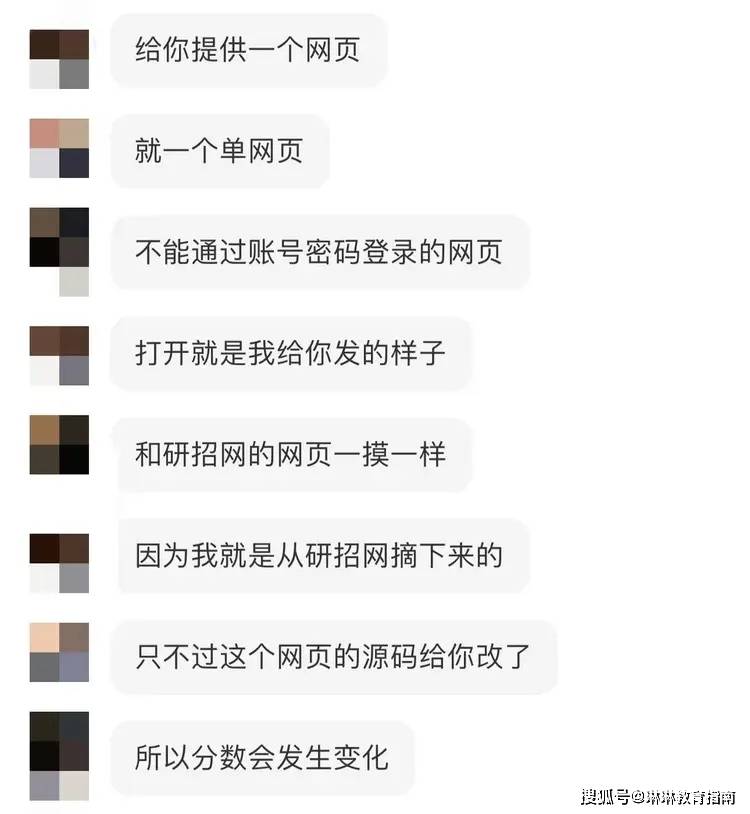This screenshot has width=750, height=814.
Task: Open avatar beside 给你提供一个网页 message
Action: [59, 59]
